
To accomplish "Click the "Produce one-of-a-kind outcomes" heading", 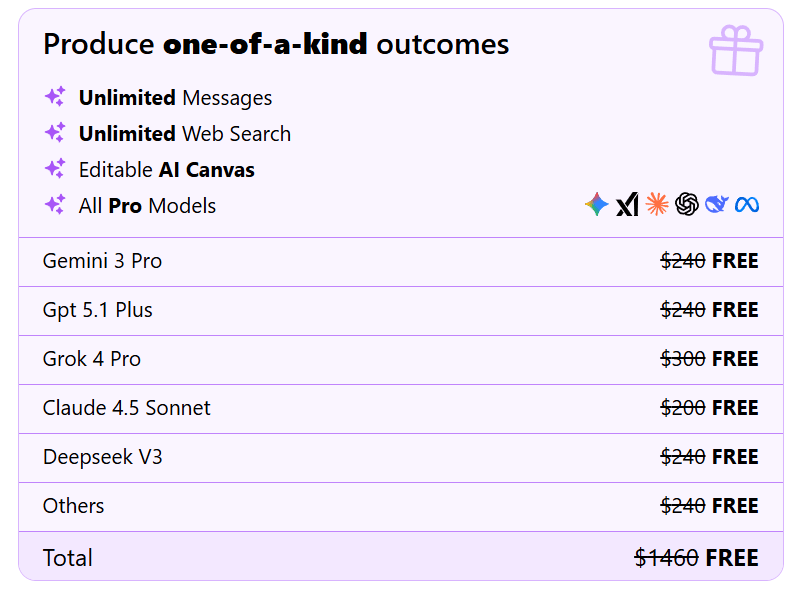I will point(276,44).
